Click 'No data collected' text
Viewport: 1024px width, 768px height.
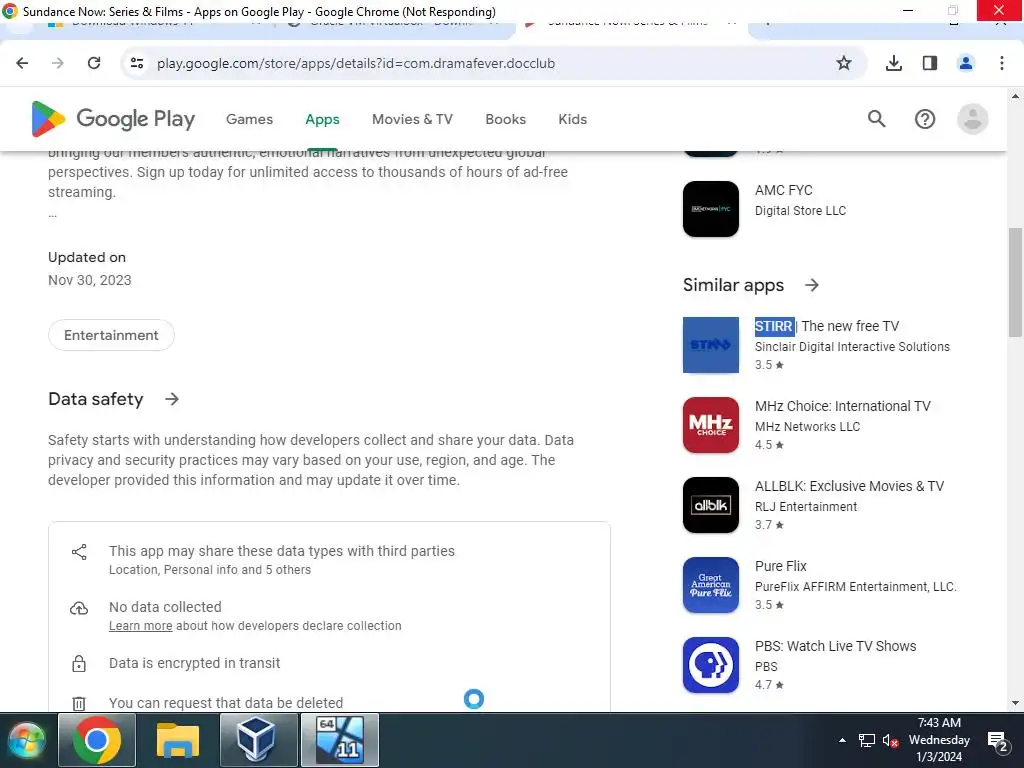coord(165,607)
